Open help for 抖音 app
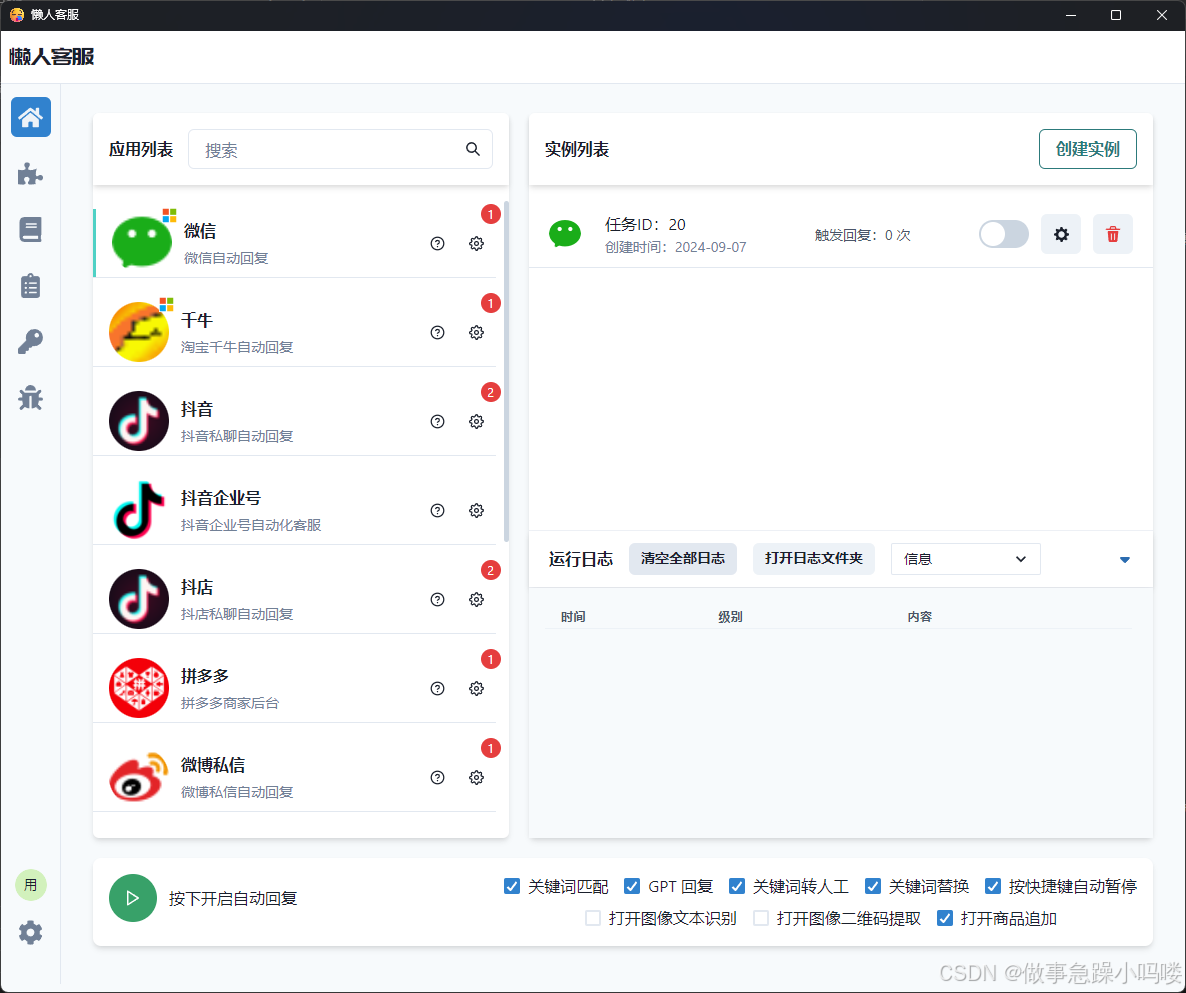Image resolution: width=1186 pixels, height=993 pixels. pyautogui.click(x=437, y=421)
